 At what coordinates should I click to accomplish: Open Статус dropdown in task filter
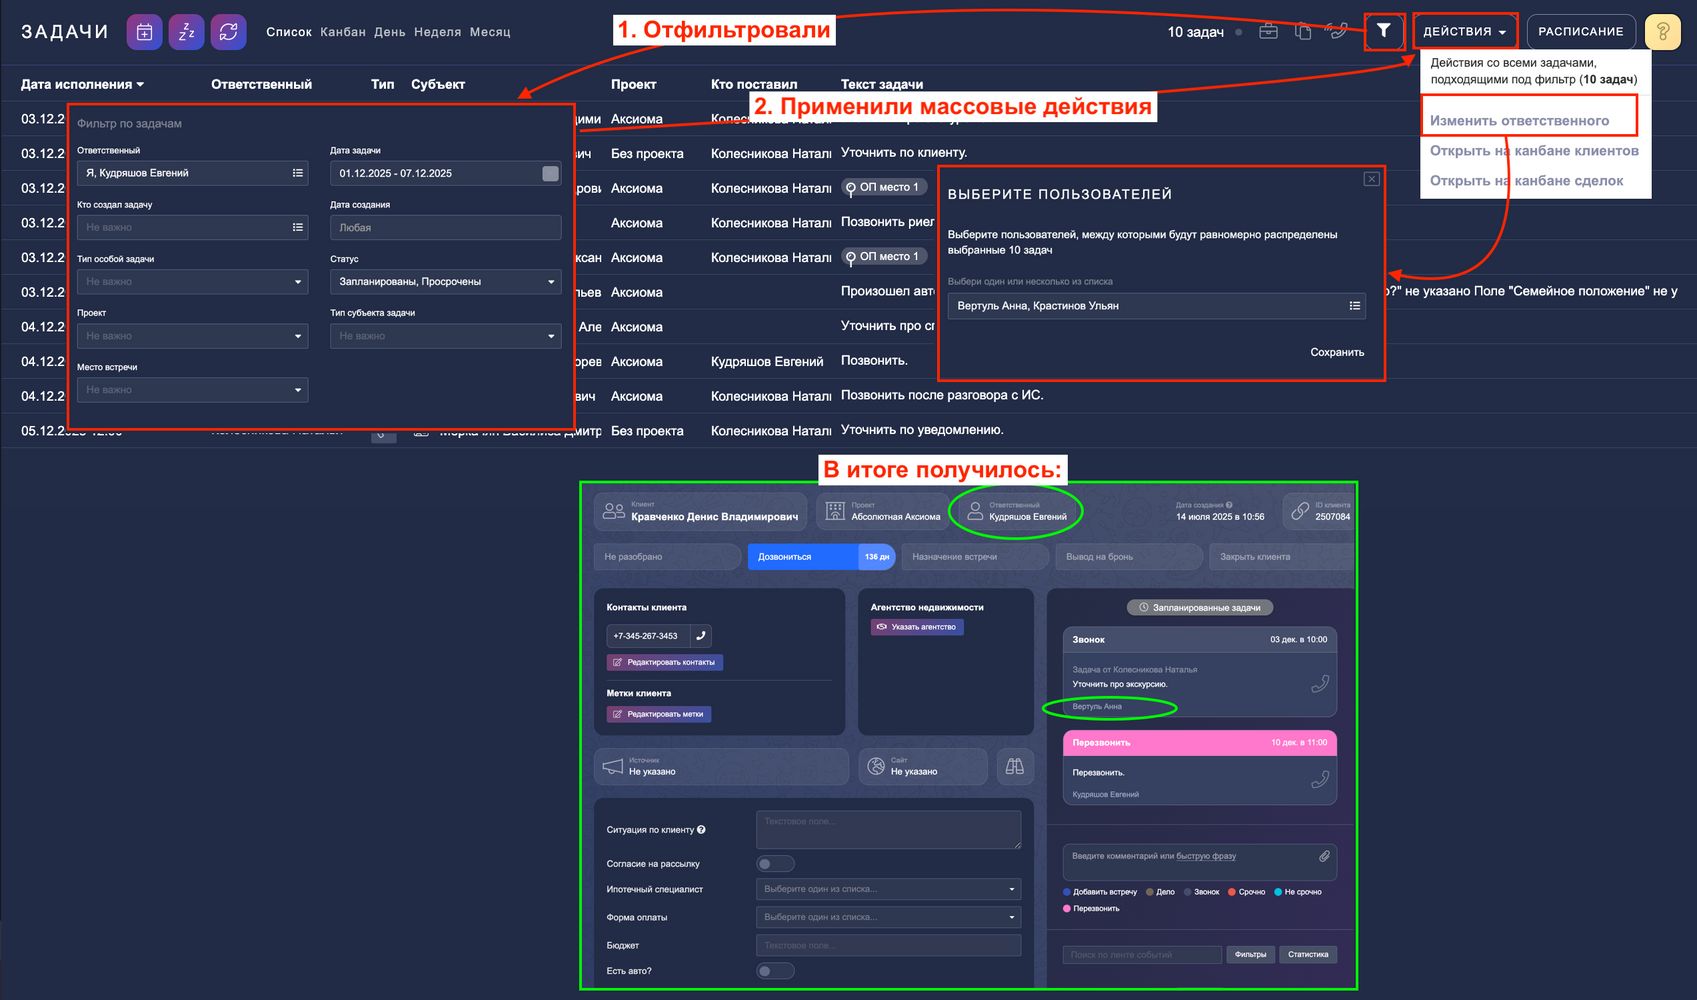[x=445, y=282]
